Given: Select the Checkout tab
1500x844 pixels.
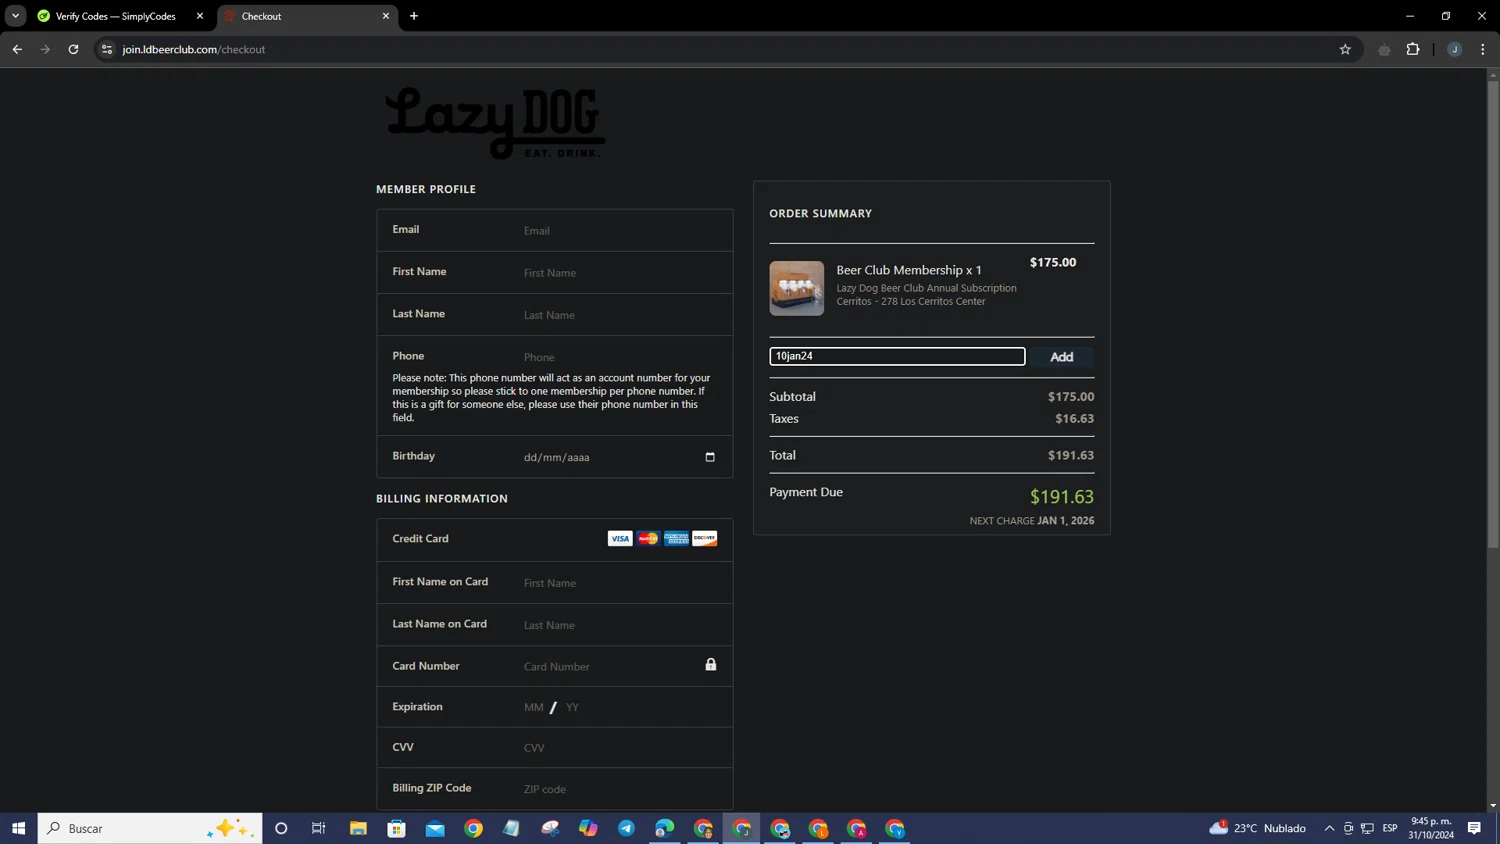Looking at the screenshot, I should coord(300,16).
